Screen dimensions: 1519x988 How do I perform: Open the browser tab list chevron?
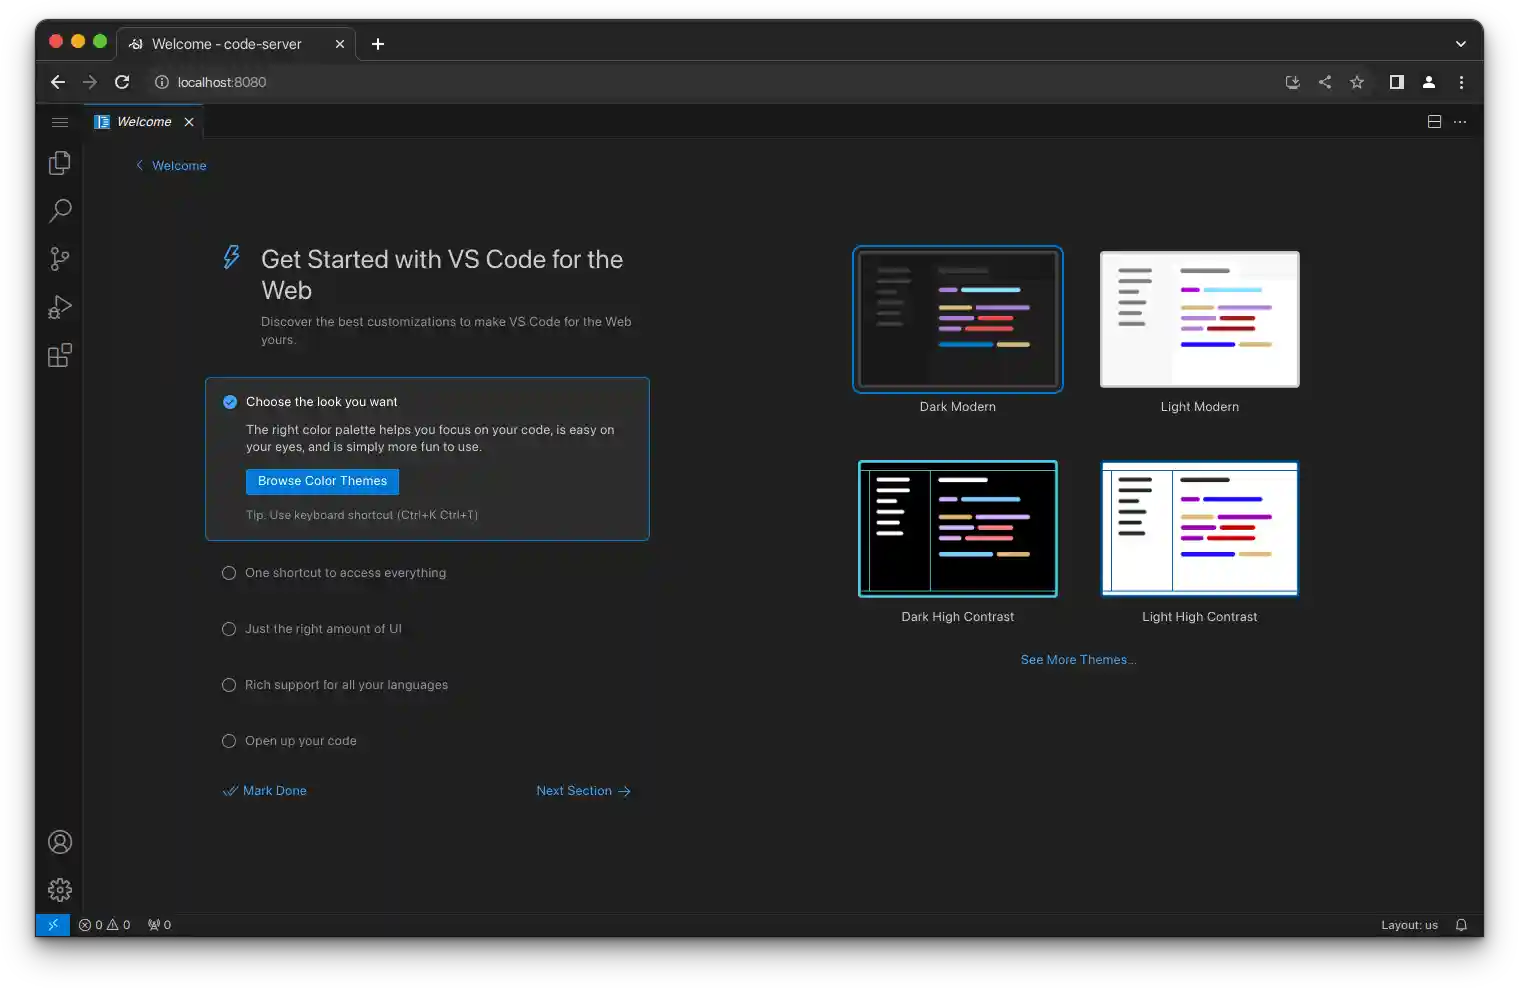pyautogui.click(x=1460, y=43)
